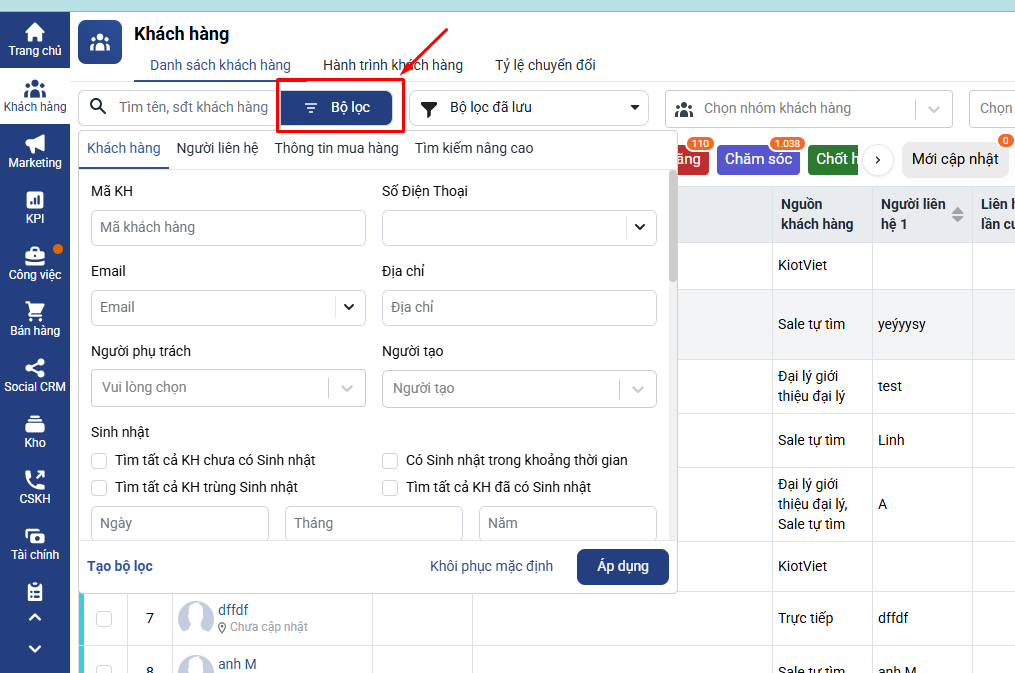The height and width of the screenshot is (673, 1015).
Task: Expand the Chọn nhóm khách hàng dropdown
Action: pyautogui.click(x=933, y=108)
